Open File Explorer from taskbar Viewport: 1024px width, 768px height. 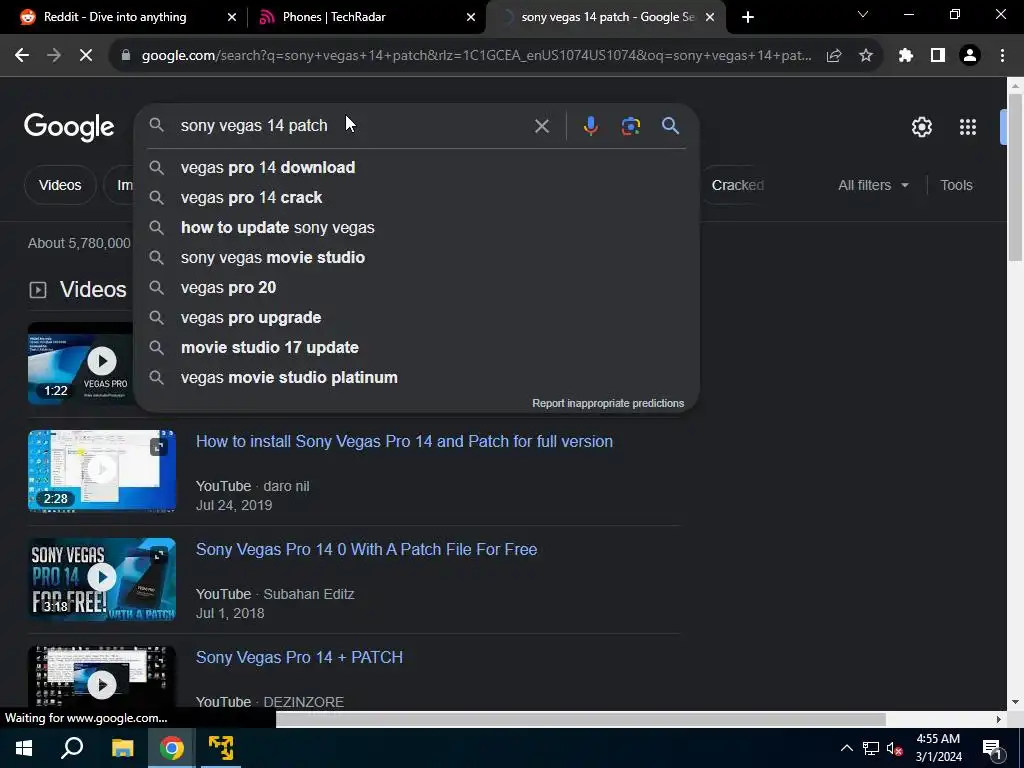coord(122,748)
